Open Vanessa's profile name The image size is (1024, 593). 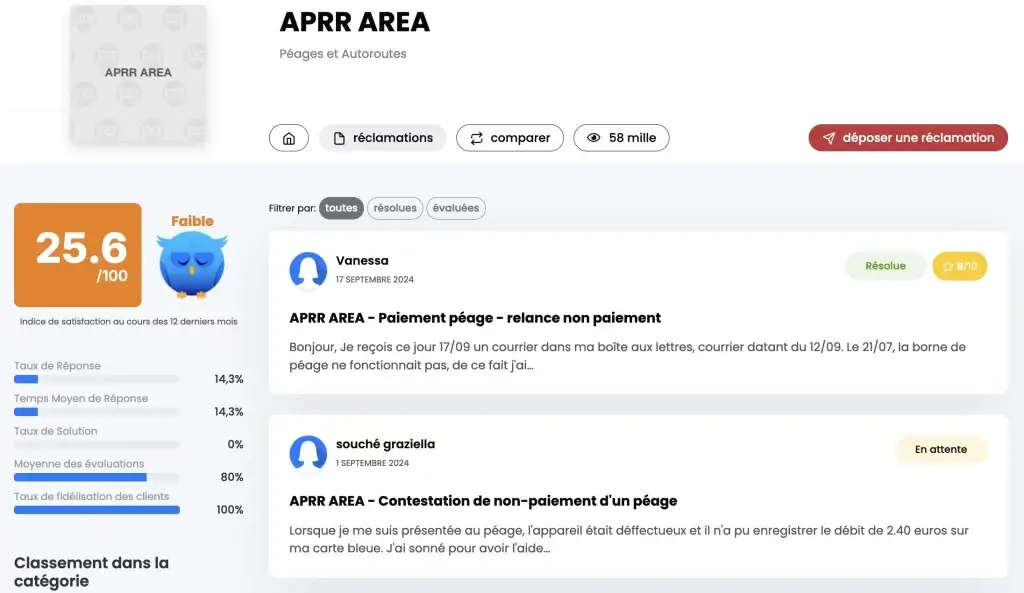click(362, 261)
